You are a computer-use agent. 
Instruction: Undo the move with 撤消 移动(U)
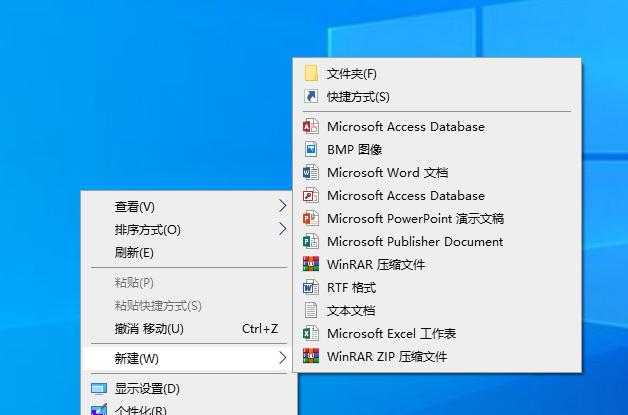coord(186,328)
